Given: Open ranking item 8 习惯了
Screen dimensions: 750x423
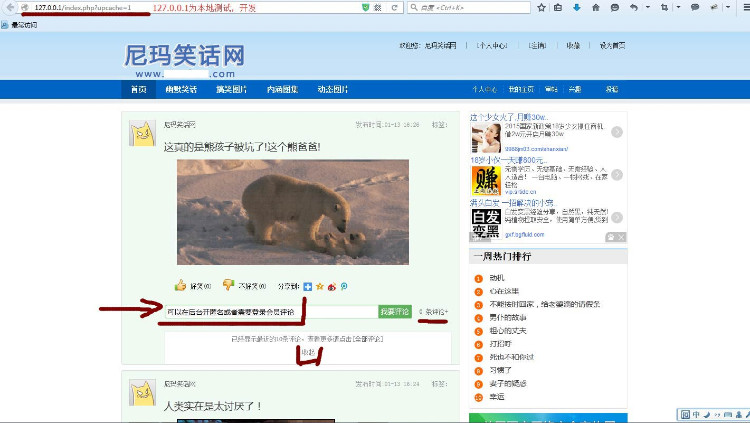Looking at the screenshot, I should (x=500, y=370).
